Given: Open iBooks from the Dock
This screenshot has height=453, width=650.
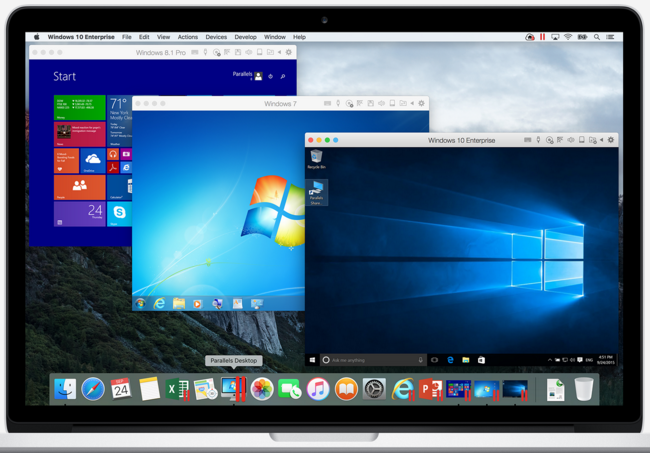Looking at the screenshot, I should [x=346, y=389].
